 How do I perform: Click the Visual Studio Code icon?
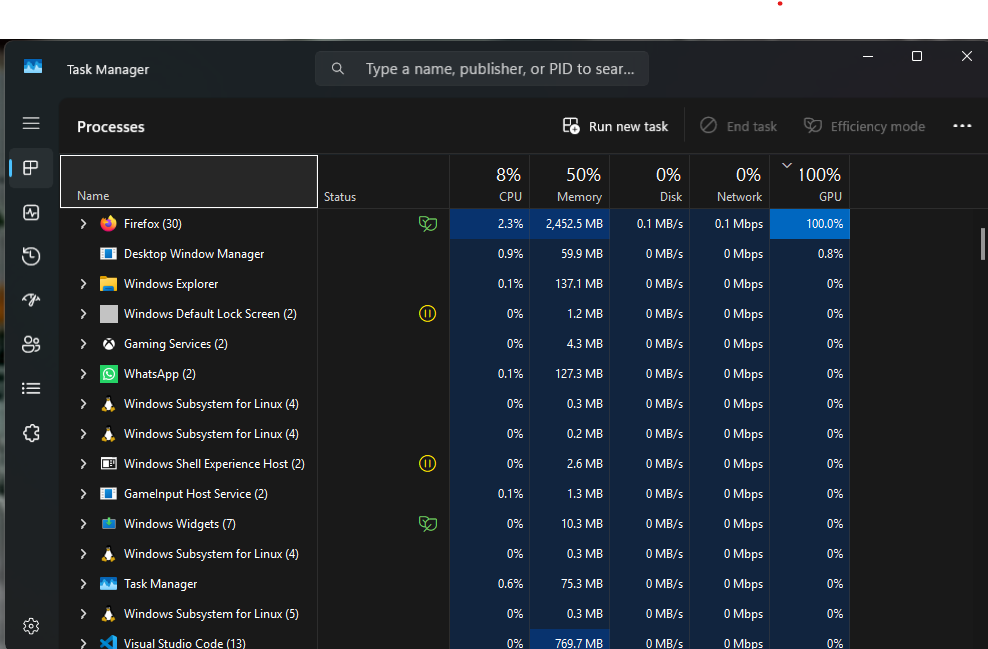click(x=108, y=642)
